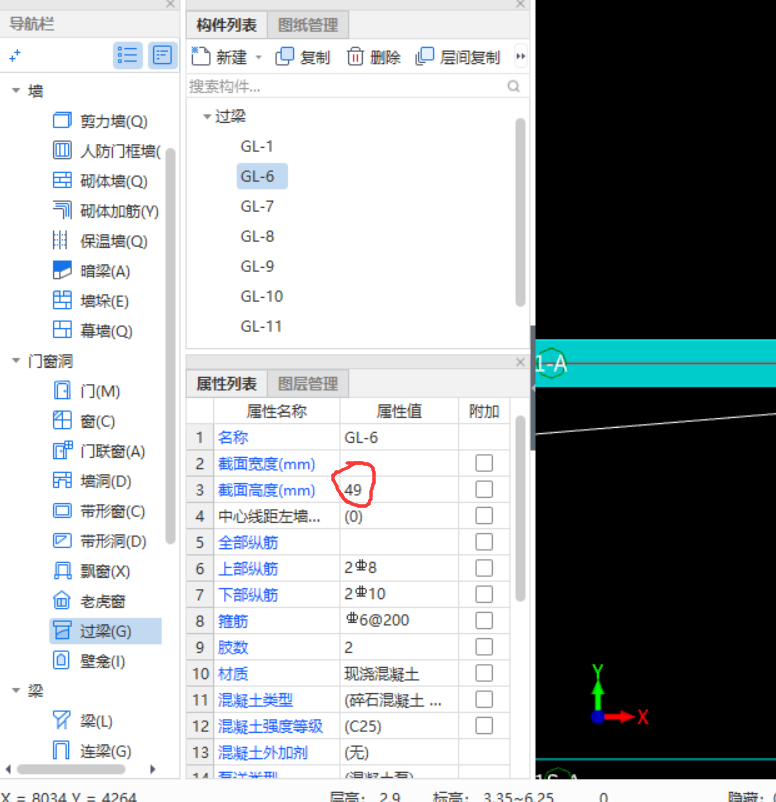Image resolution: width=776 pixels, height=802 pixels.
Task: Enable 附加 checkbox for 中心线距左墙
Action: tap(484, 516)
